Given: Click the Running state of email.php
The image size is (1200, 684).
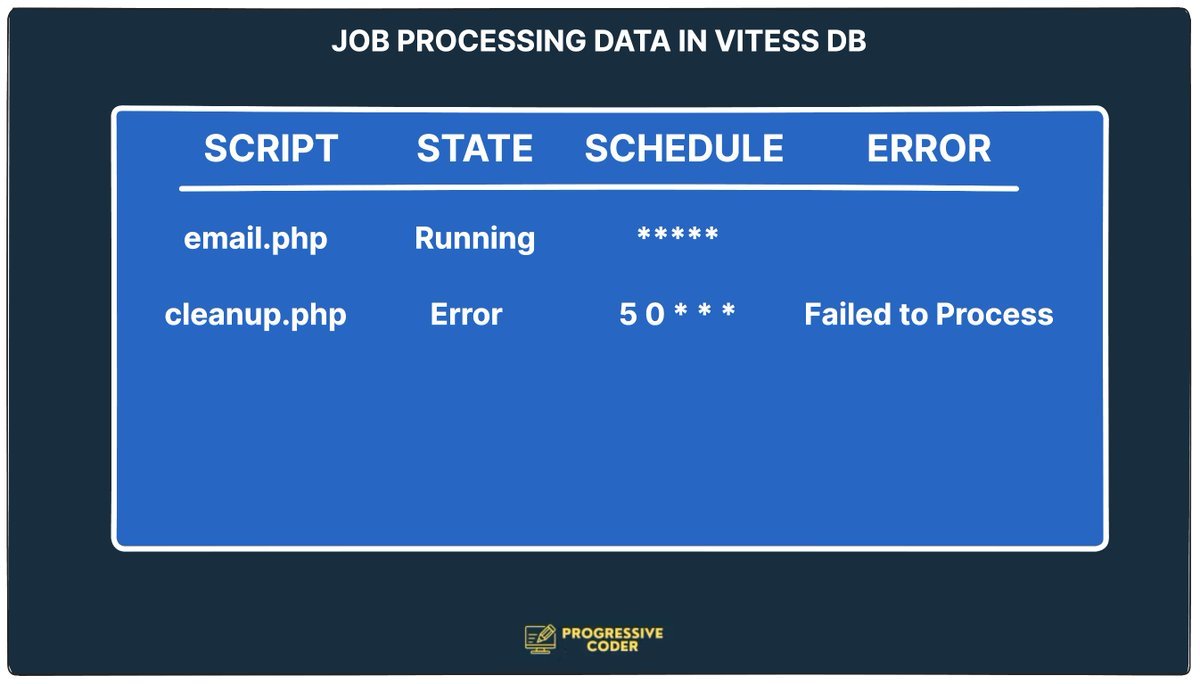Looking at the screenshot, I should coord(474,239).
